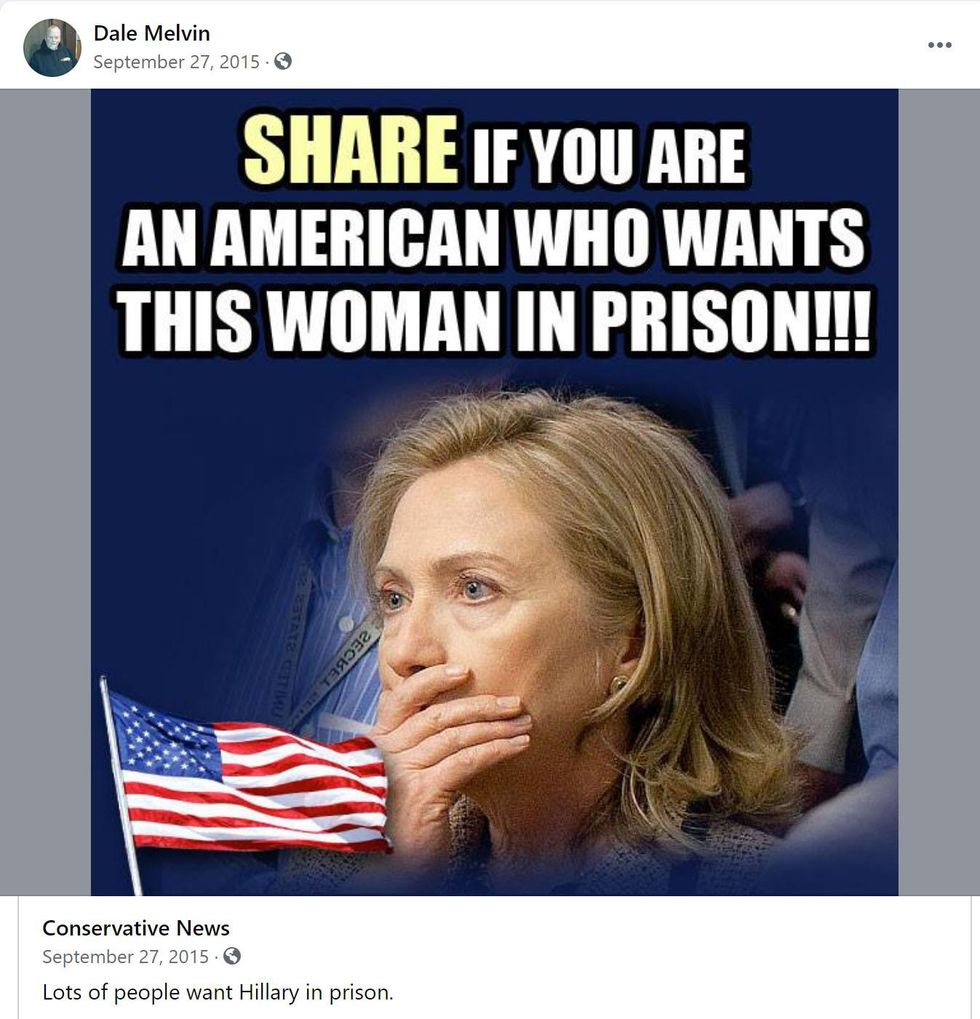The image size is (980, 1019).
Task: Click the globe icon beside Dale Melvin's date
Action: pyautogui.click(x=283, y=62)
